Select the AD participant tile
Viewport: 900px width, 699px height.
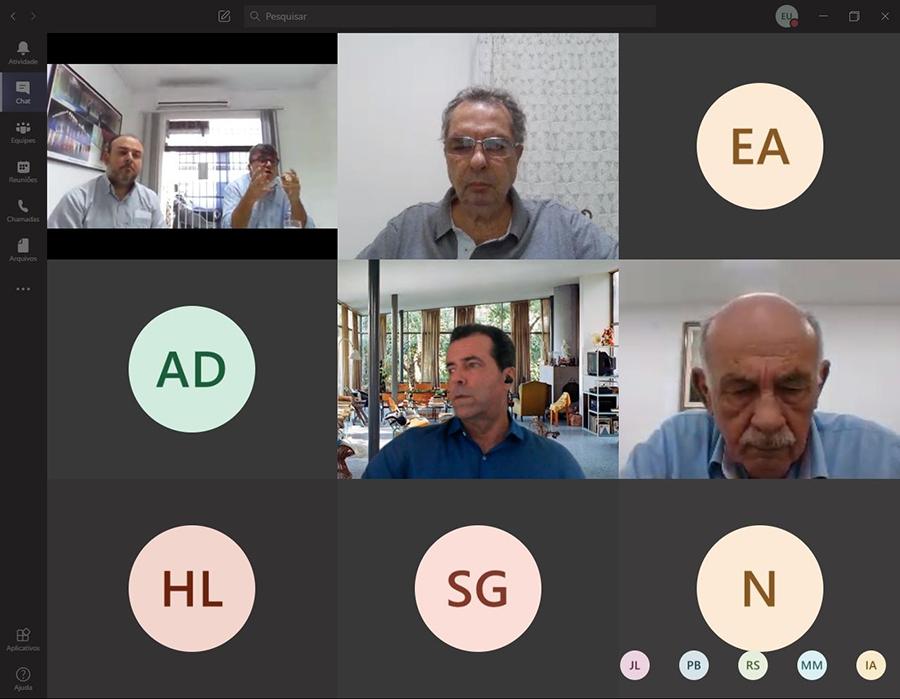[x=192, y=369]
